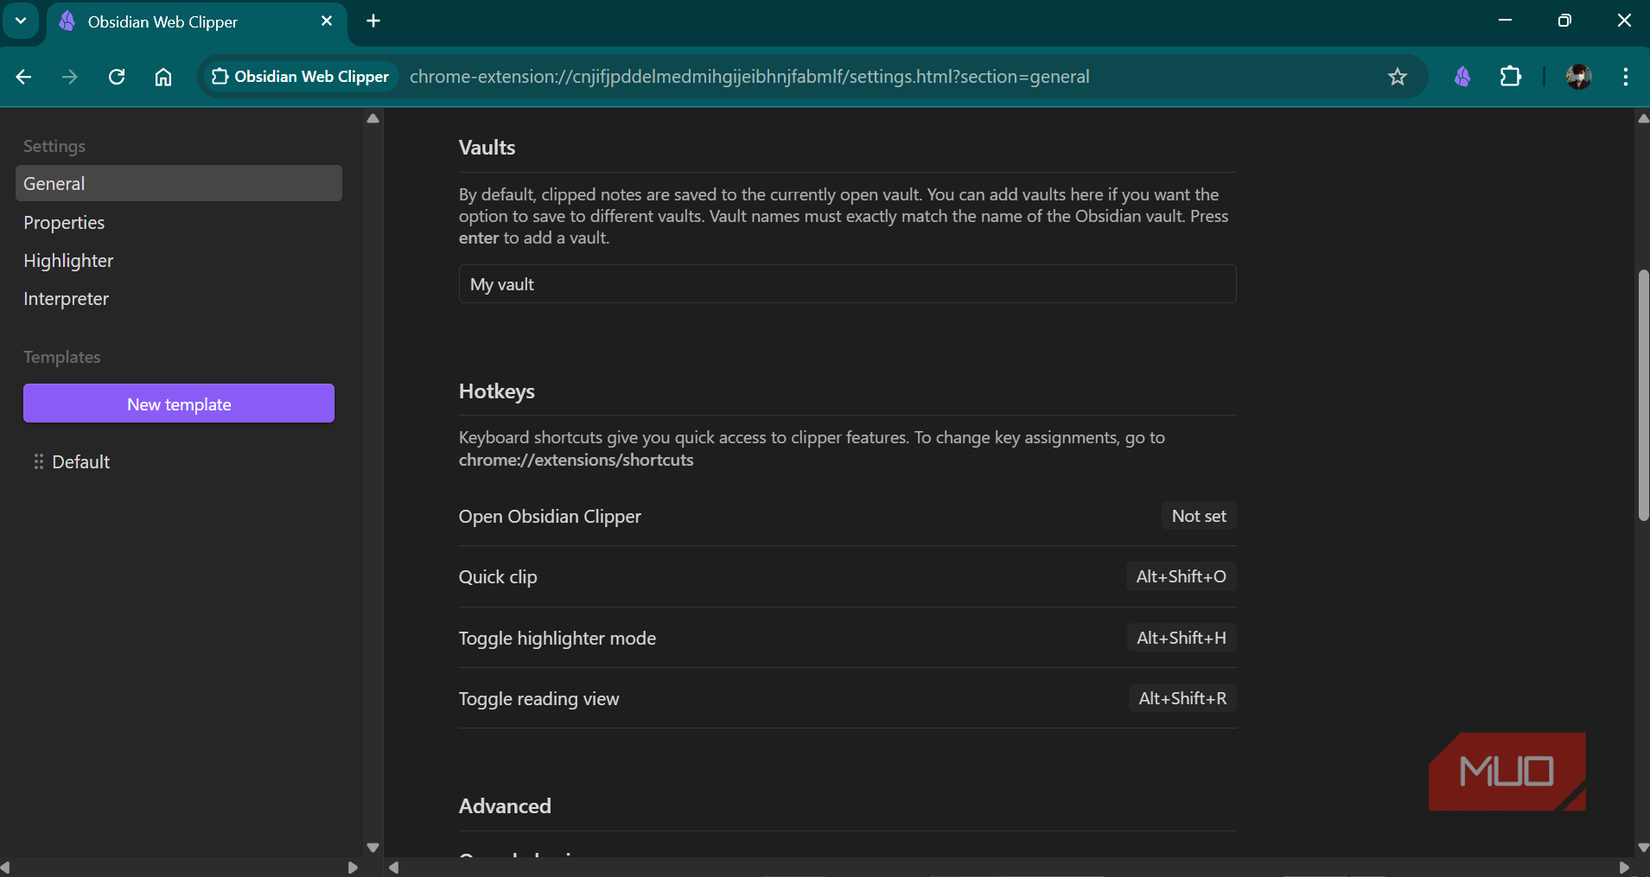Open the Highlighter settings section
The height and width of the screenshot is (877, 1650).
point(68,260)
